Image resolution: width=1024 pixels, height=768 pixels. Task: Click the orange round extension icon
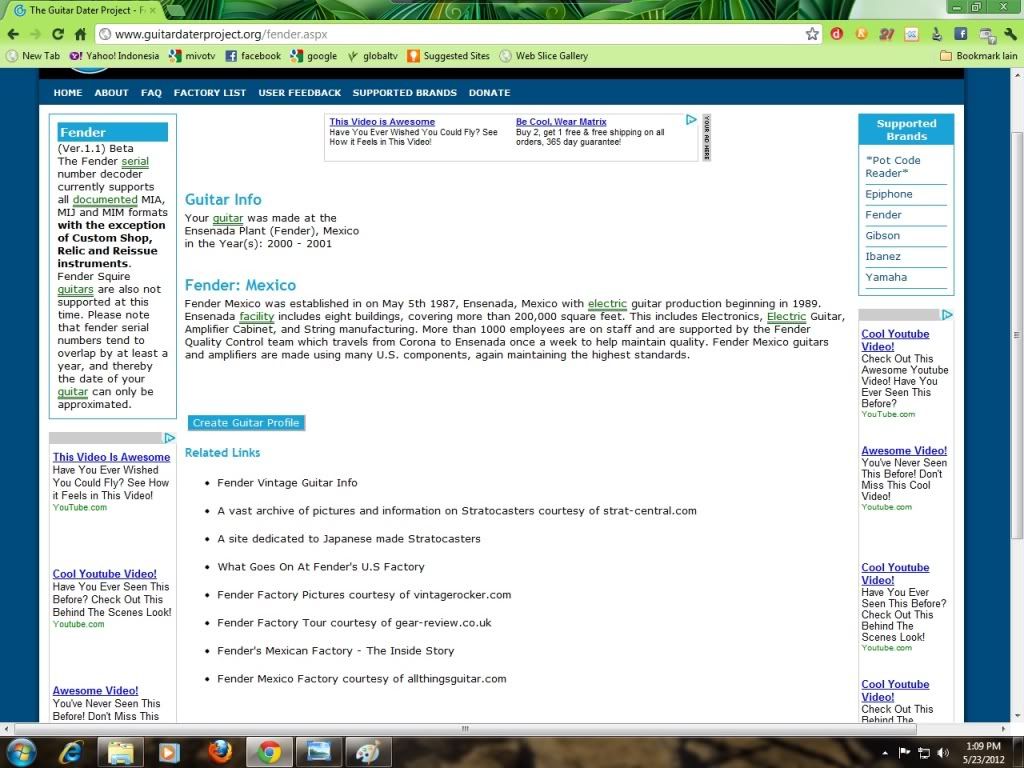(x=861, y=34)
